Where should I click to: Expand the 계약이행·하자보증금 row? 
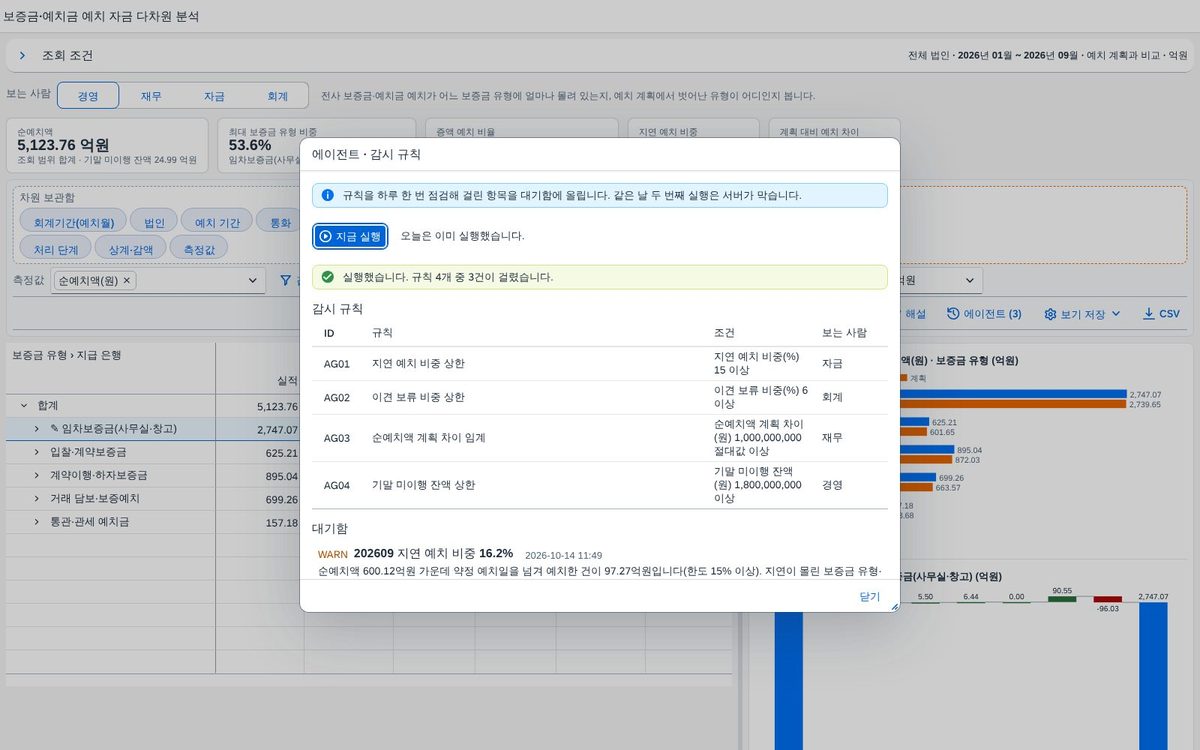[x=37, y=476]
